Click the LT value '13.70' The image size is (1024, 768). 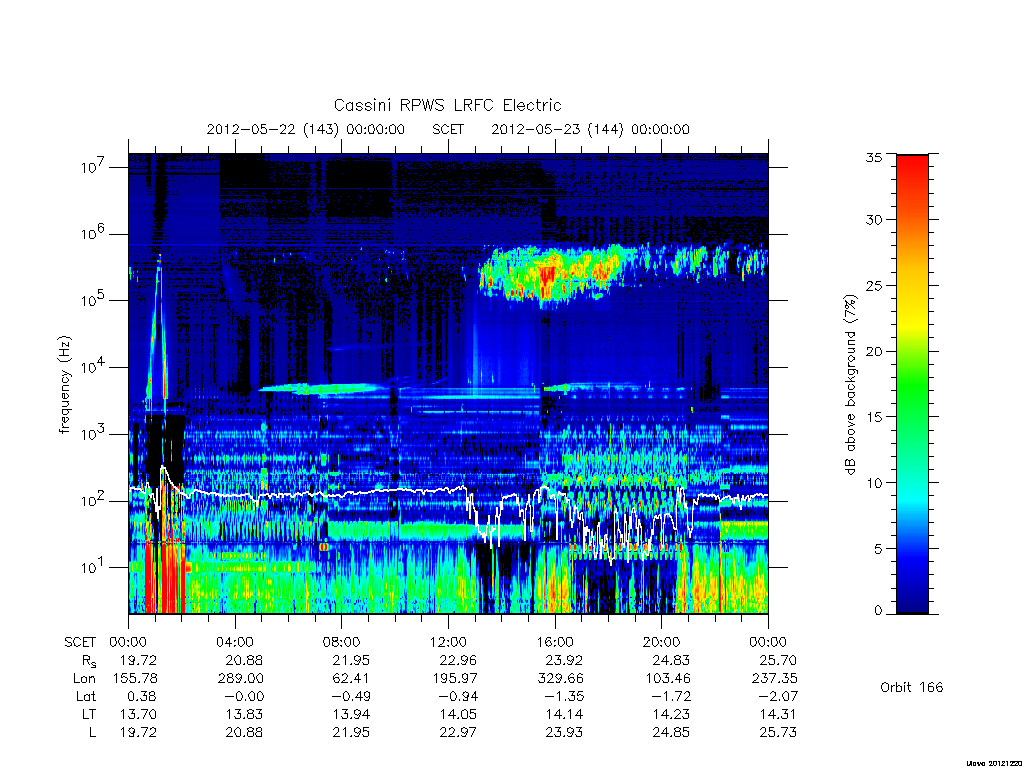(138, 714)
